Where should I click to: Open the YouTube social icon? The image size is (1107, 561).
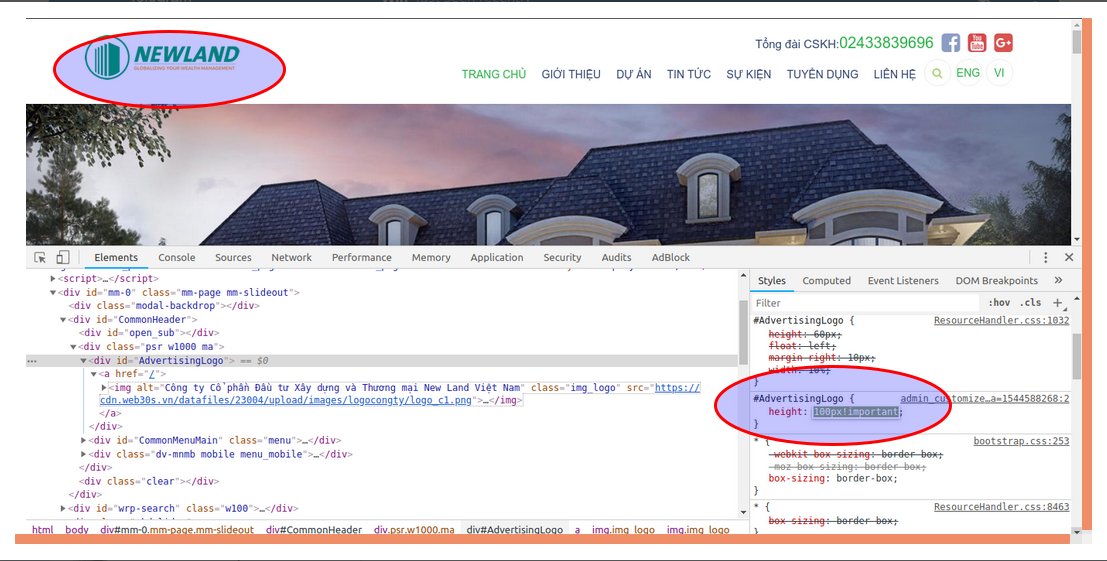pos(976,43)
